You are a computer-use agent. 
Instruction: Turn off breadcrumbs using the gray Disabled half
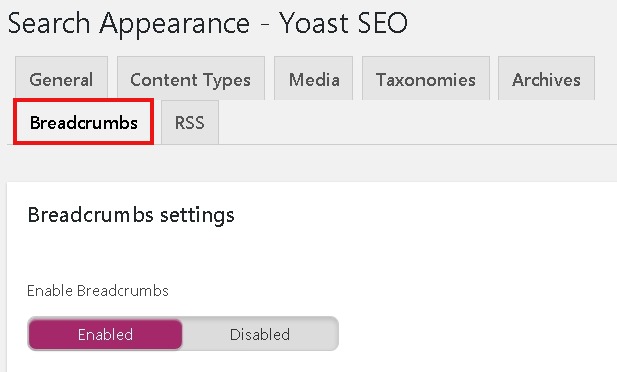click(260, 334)
